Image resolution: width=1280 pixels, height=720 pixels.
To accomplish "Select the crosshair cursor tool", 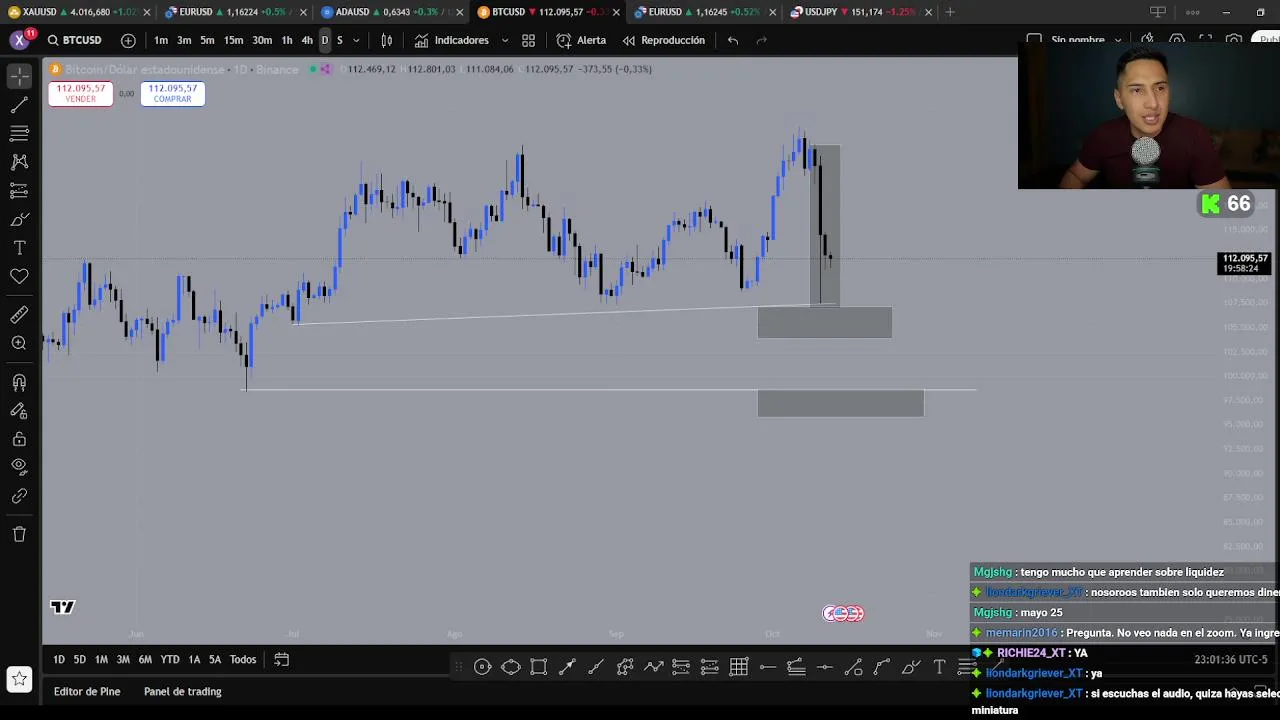I will tap(19, 76).
